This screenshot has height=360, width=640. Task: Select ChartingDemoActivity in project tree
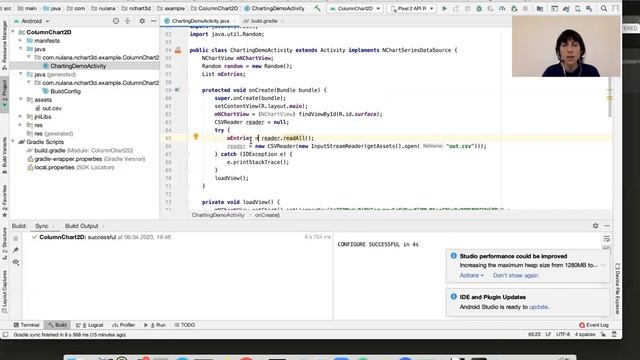tap(78, 66)
